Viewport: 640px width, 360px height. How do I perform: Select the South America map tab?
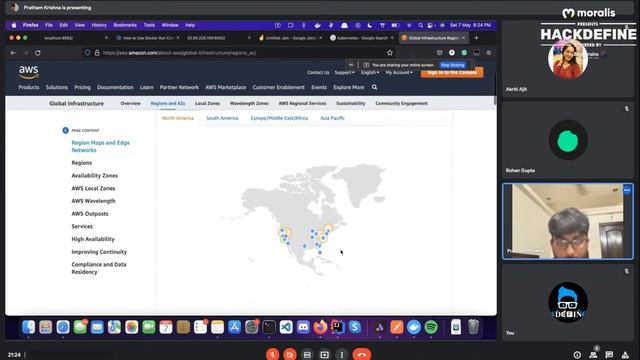(222, 118)
